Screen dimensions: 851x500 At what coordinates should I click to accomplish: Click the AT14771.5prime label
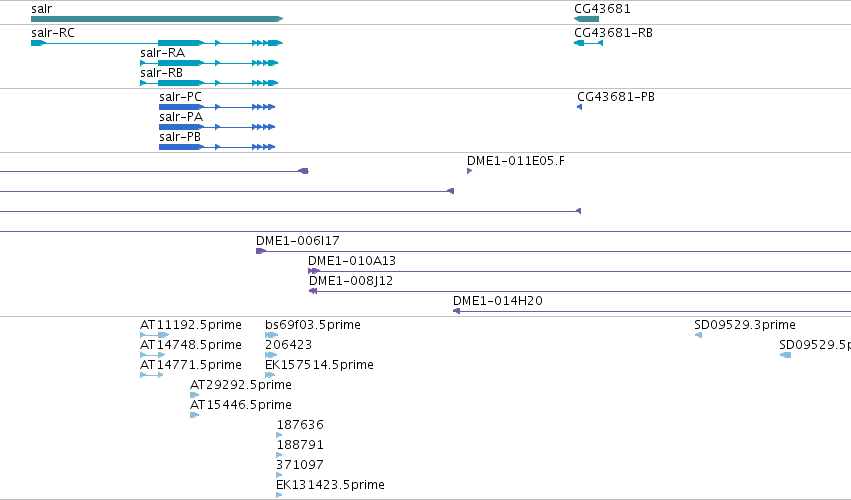[x=190, y=365]
